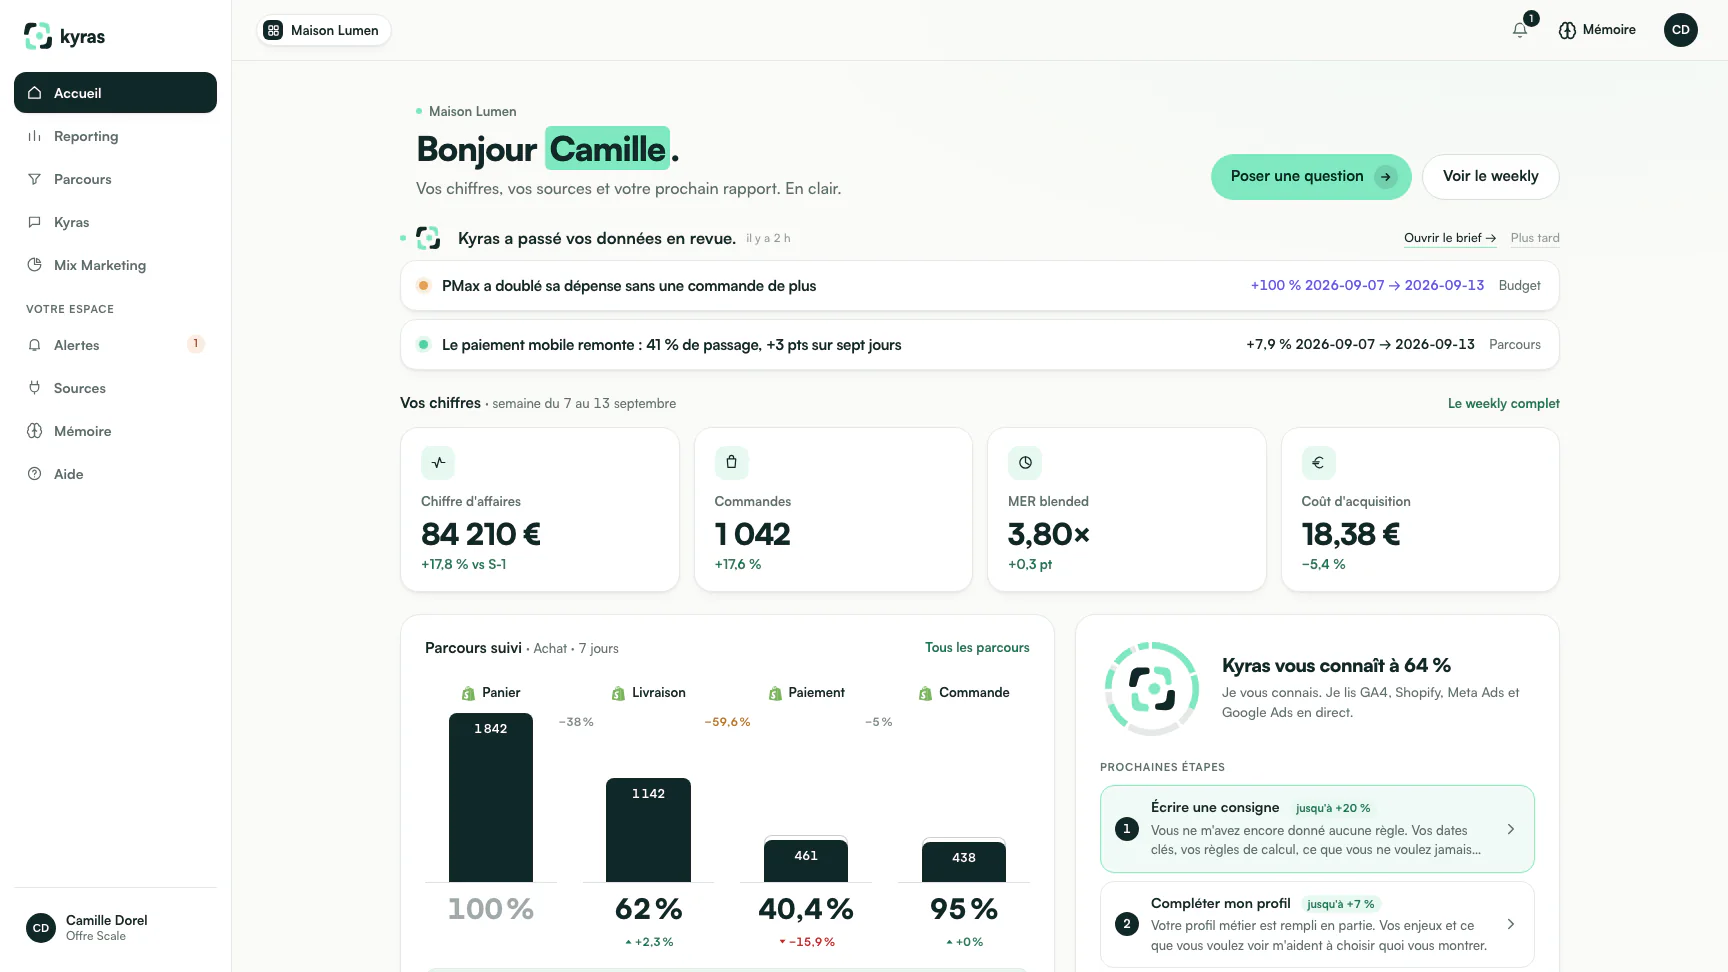Screen dimensions: 1728x972
Task: Click the circular Kyras knowledge gauge
Action: 1152,688
